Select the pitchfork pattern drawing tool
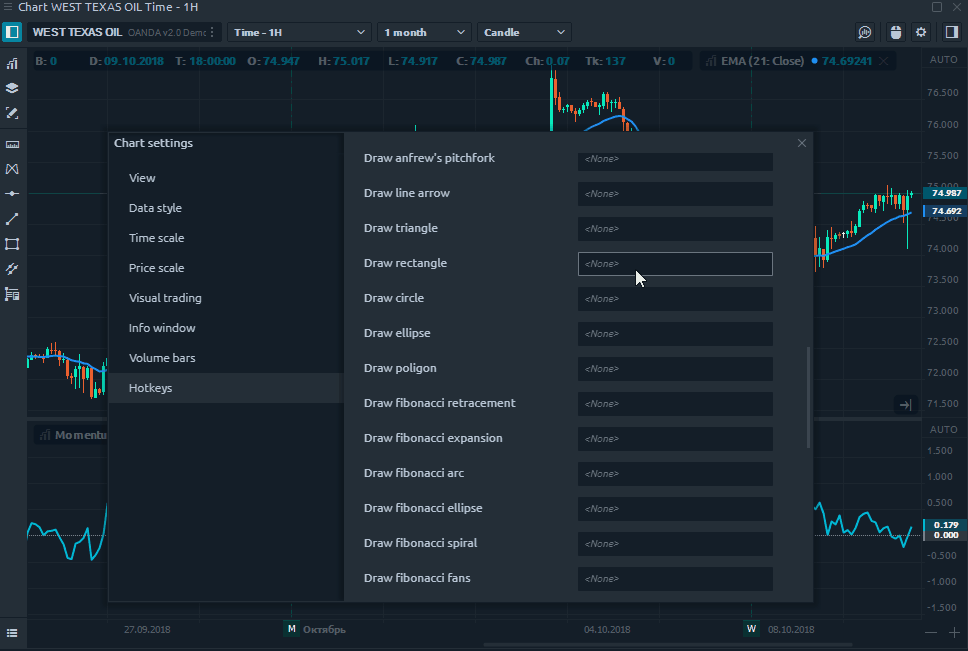Screen dimensions: 968x651 (12, 169)
